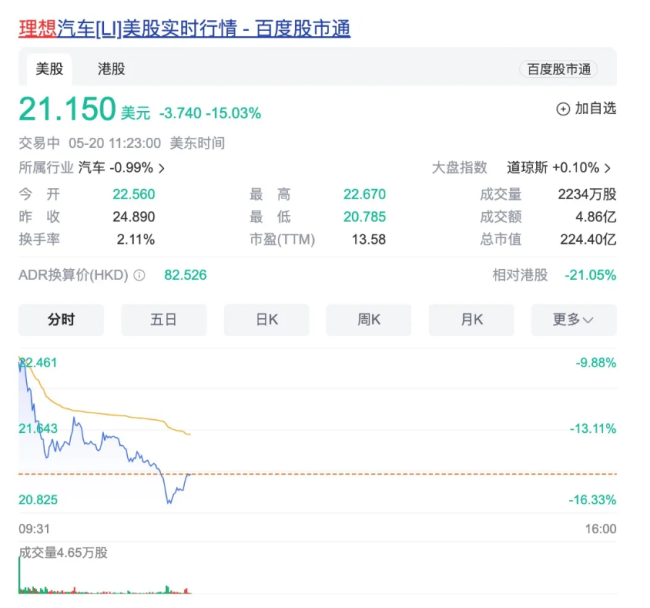Click the current price 21.150
The width and height of the screenshot is (650, 608).
67,109
